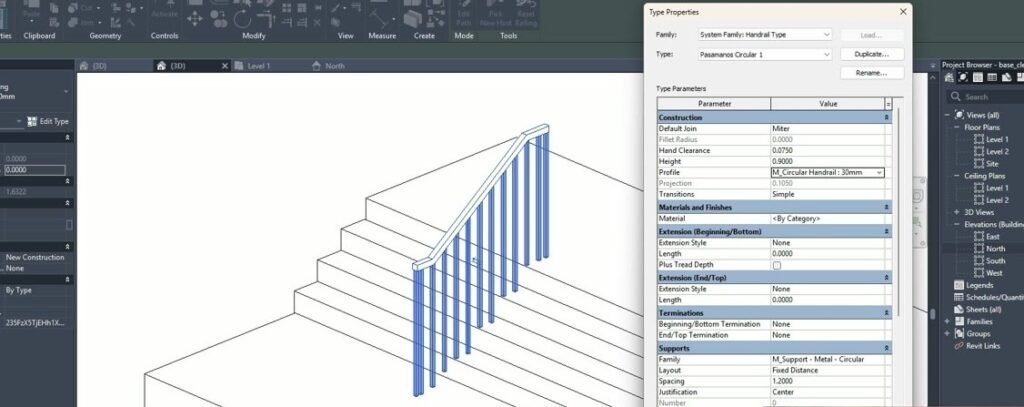This screenshot has height=407, width=1024.
Task: Click the Duplicate... button
Action: (872, 54)
